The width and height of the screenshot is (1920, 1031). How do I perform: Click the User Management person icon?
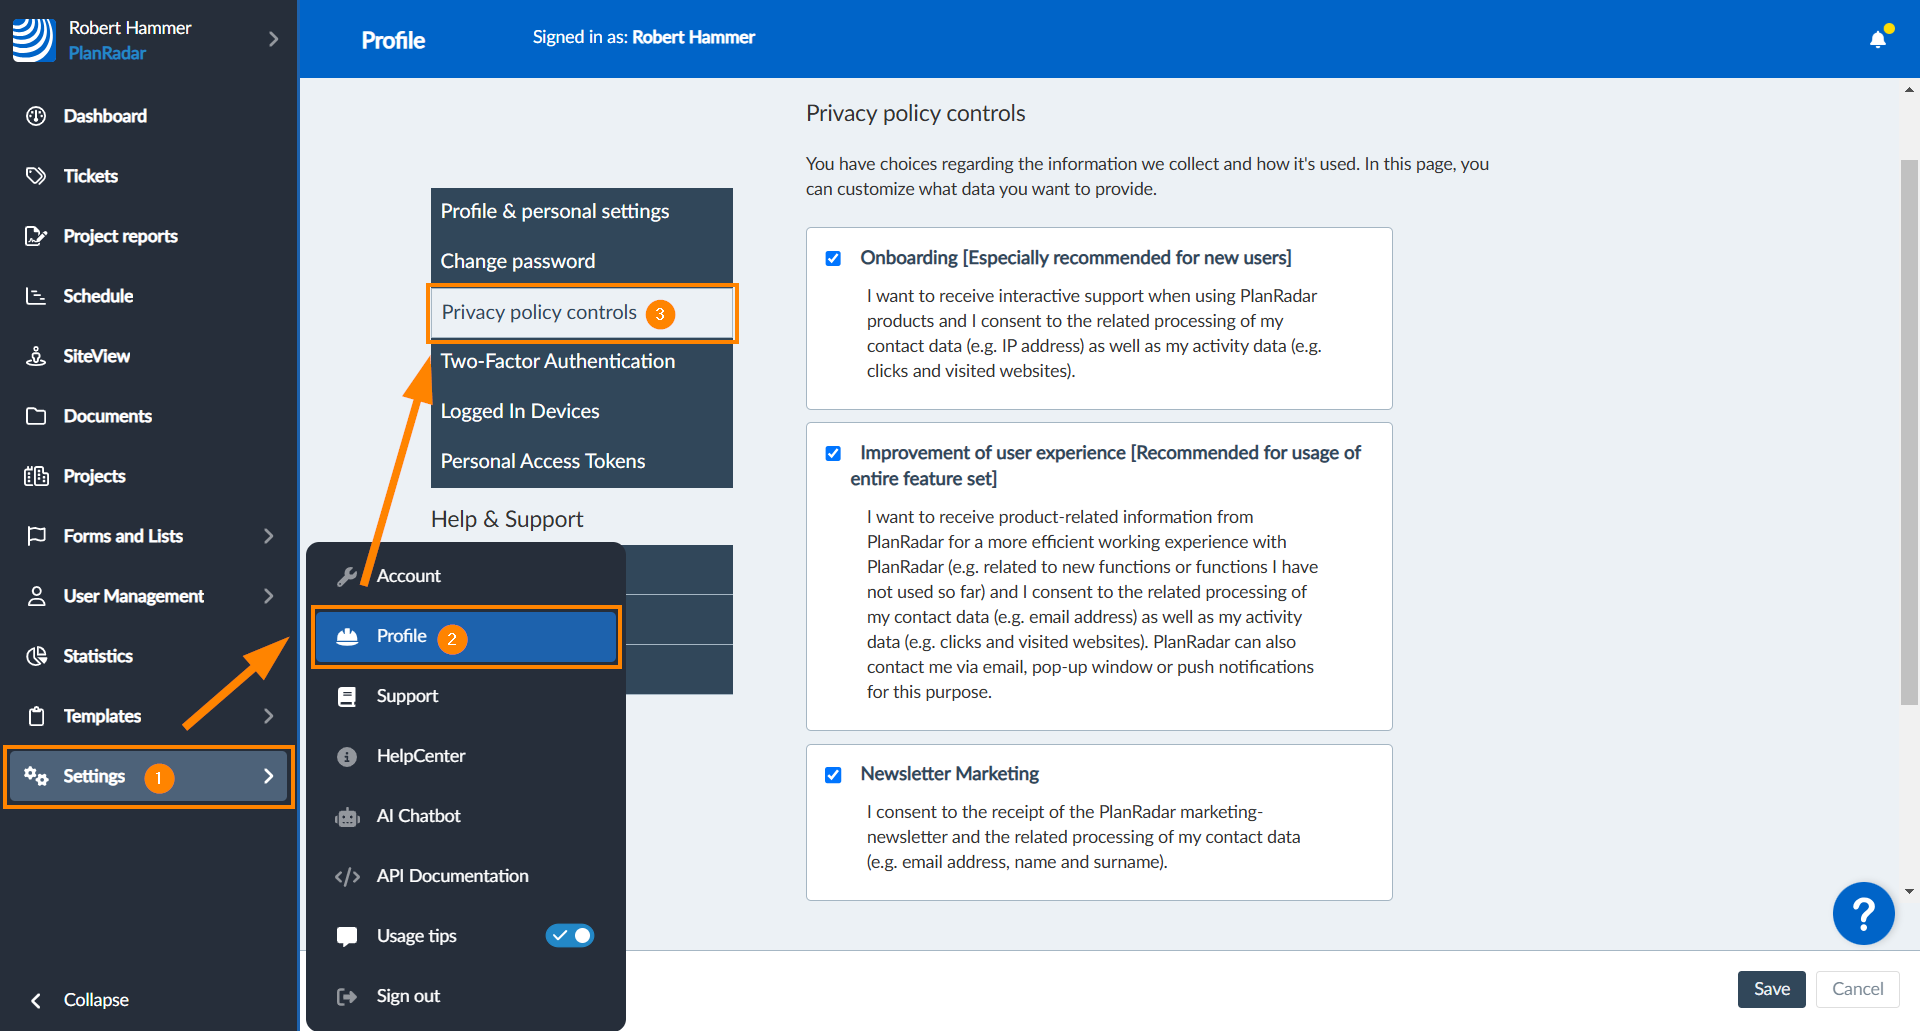(36, 596)
